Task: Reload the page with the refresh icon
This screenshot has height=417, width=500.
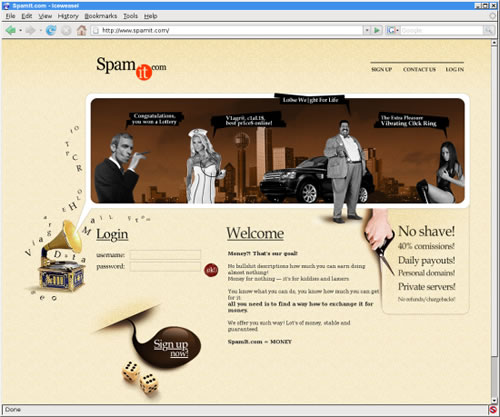Action: [51, 30]
